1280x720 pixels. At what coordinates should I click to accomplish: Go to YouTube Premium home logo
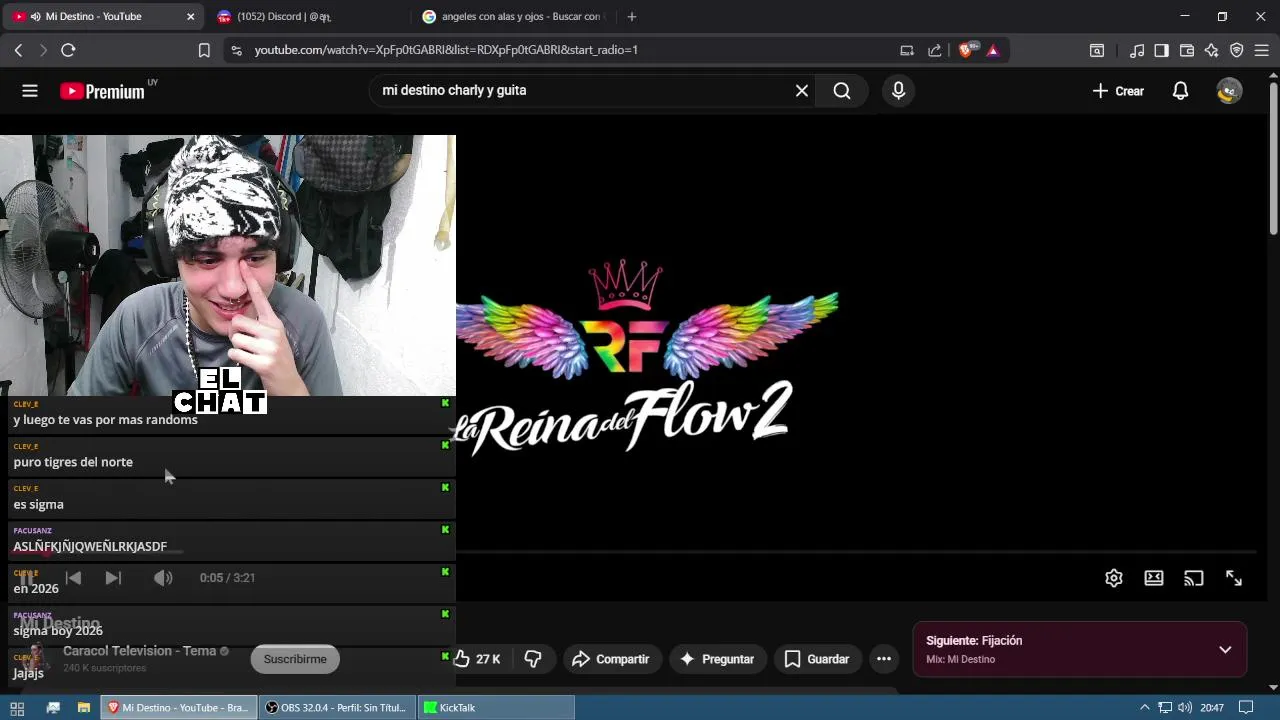click(102, 91)
